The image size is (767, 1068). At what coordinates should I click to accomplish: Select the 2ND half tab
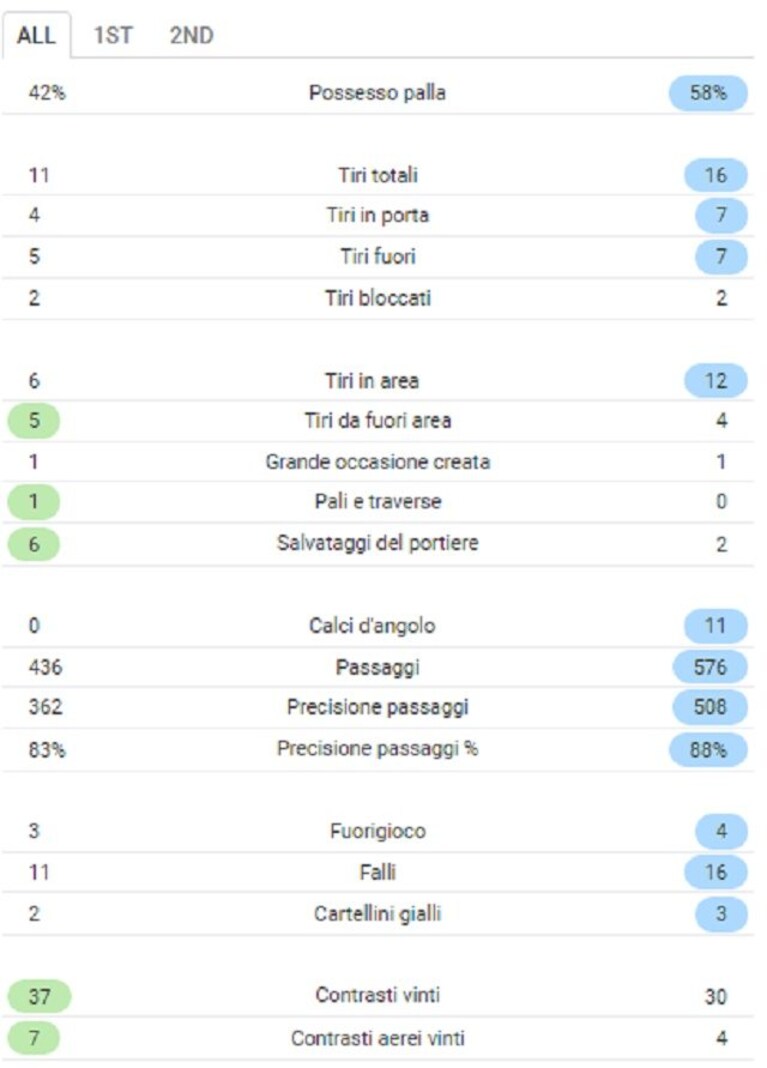(191, 35)
